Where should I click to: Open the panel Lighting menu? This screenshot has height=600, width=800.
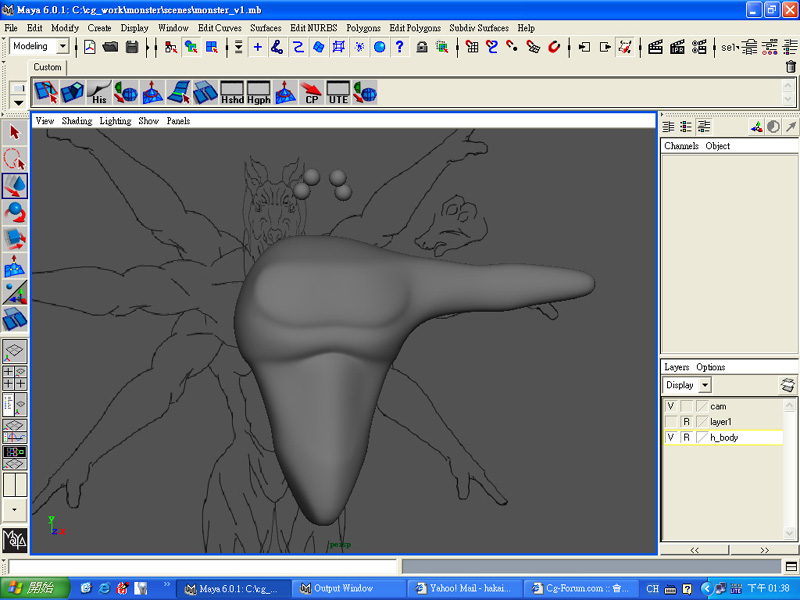[x=115, y=121]
